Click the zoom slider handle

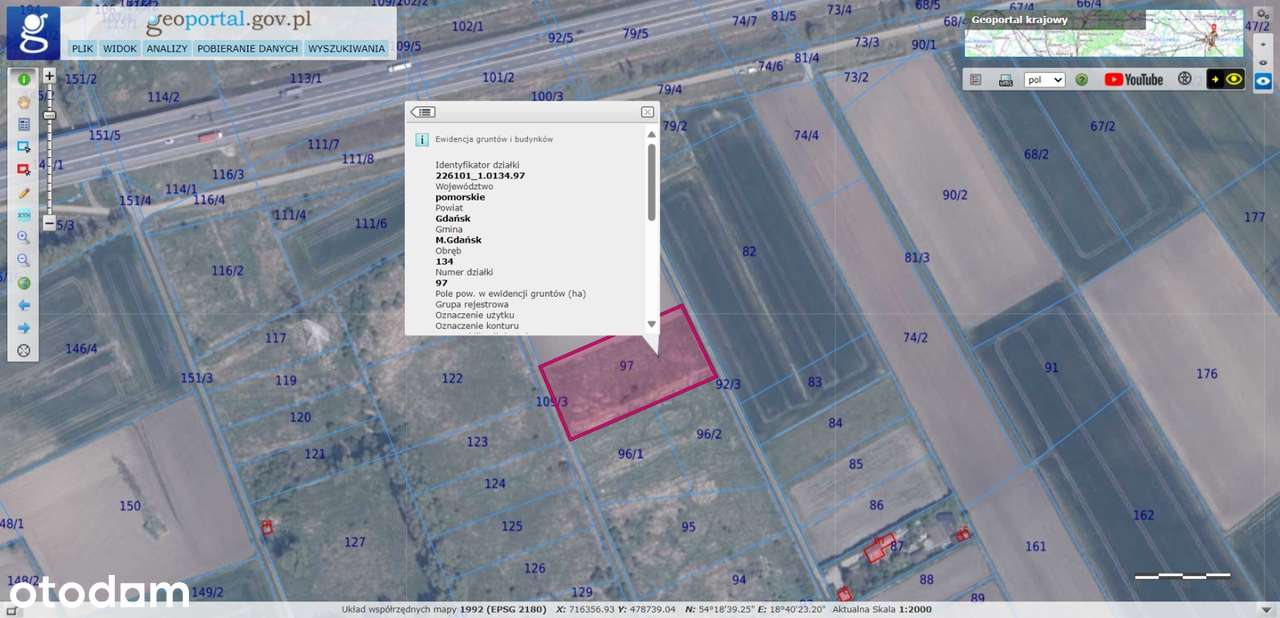(49, 115)
